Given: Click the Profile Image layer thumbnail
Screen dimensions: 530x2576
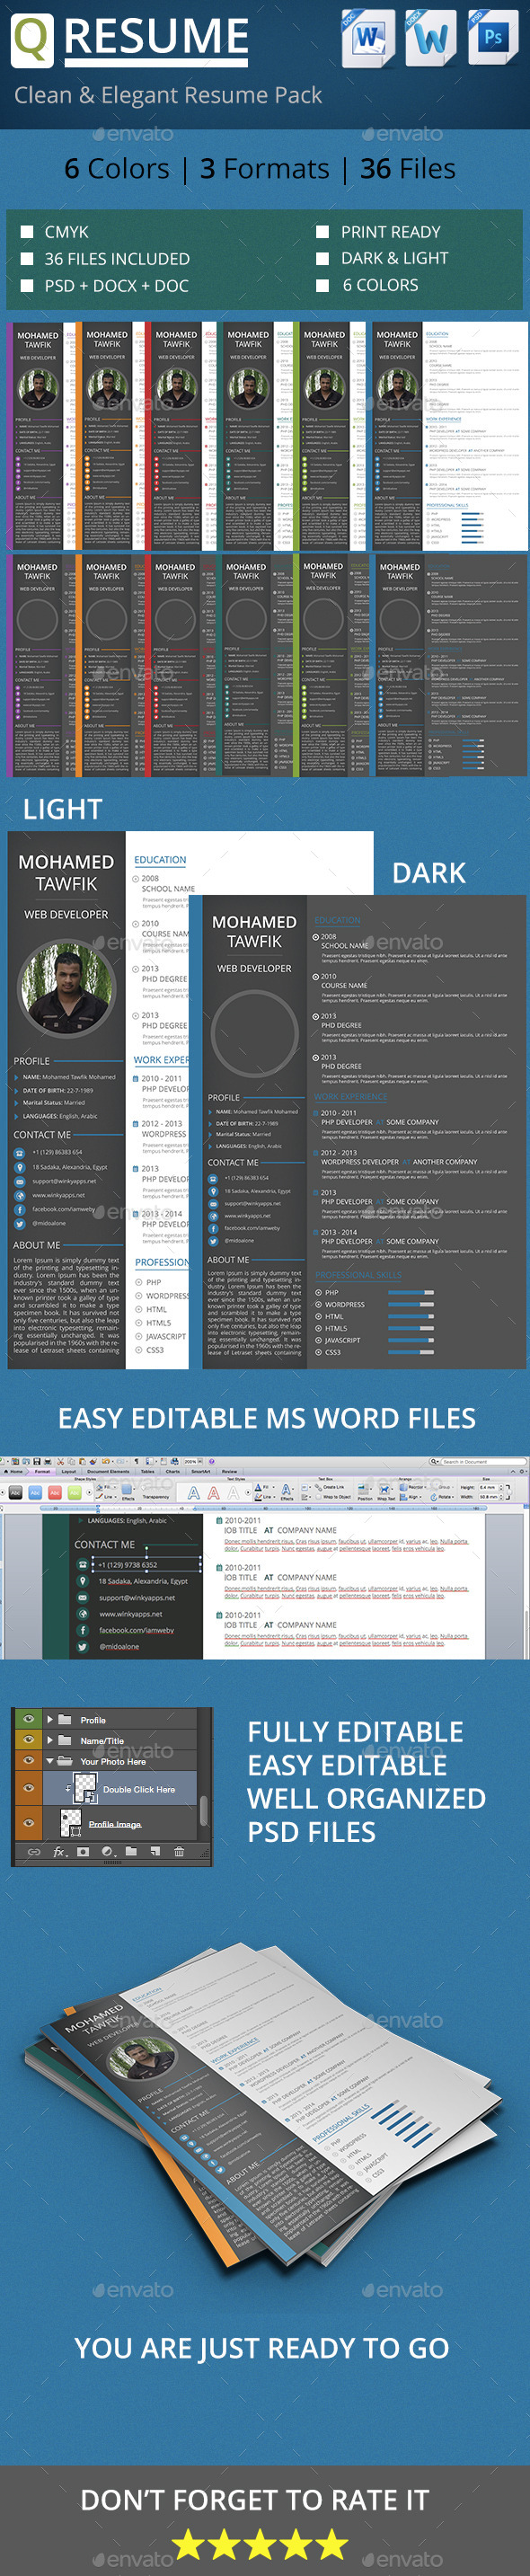Looking at the screenshot, I should [x=72, y=1824].
